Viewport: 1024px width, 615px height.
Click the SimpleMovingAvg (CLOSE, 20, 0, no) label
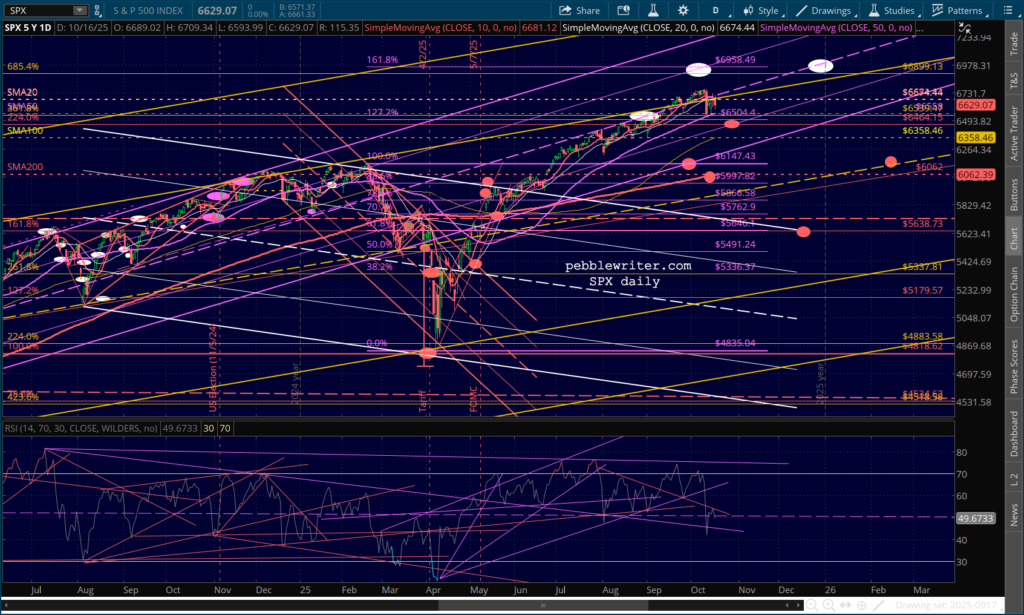click(x=638, y=27)
